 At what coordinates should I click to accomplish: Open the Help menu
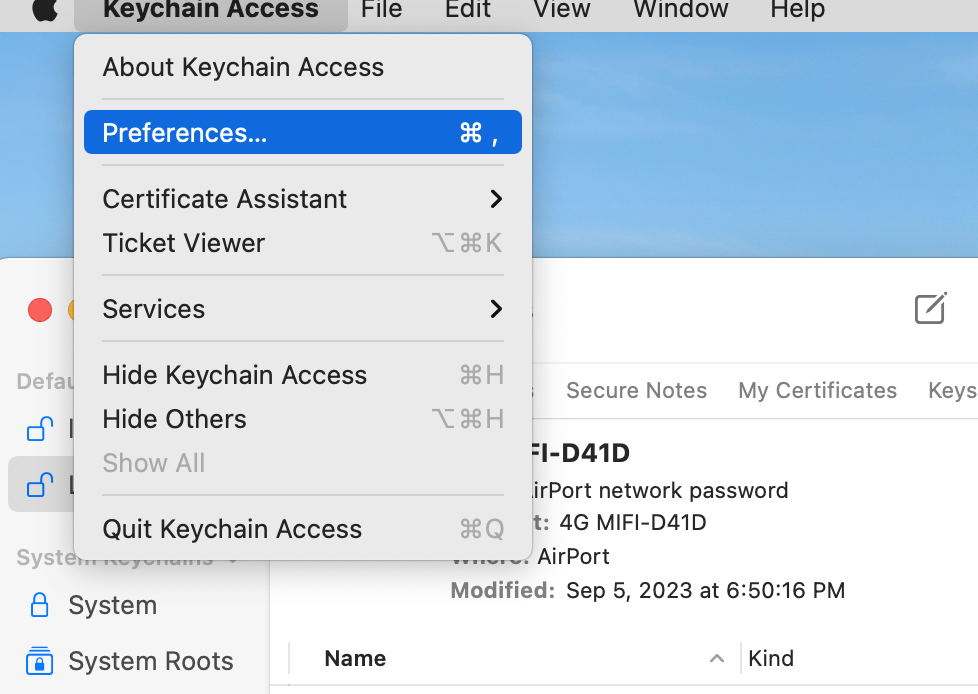(x=797, y=9)
